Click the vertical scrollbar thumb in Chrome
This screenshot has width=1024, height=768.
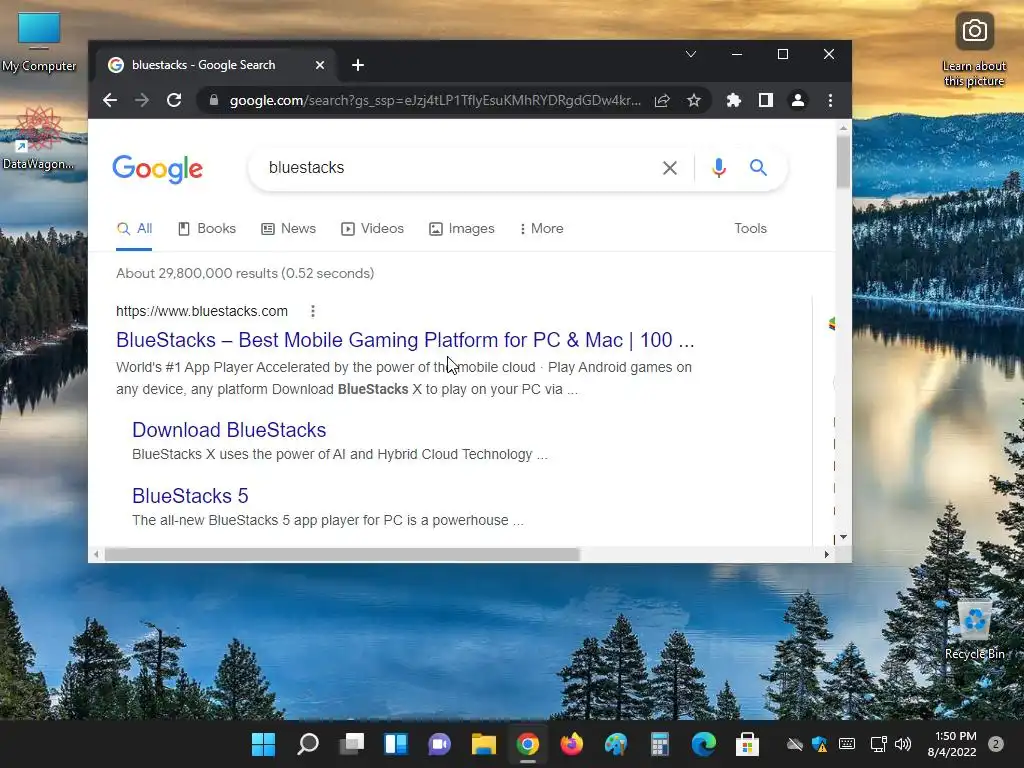[843, 161]
